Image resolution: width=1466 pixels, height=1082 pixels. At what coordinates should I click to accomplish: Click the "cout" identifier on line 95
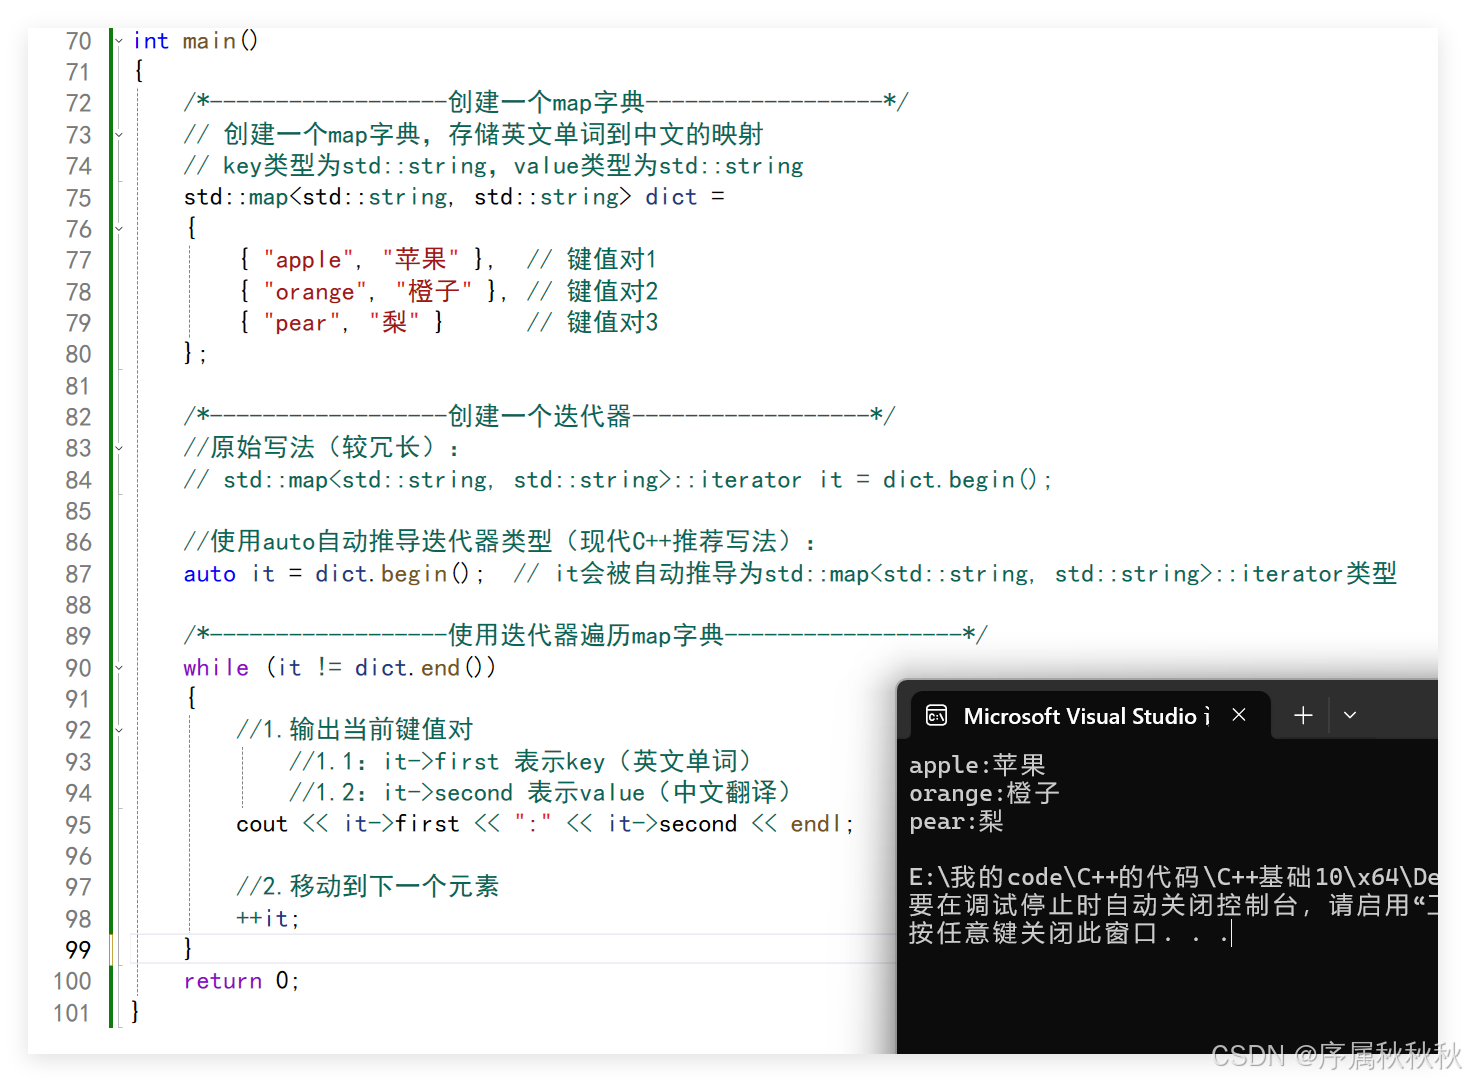point(262,824)
